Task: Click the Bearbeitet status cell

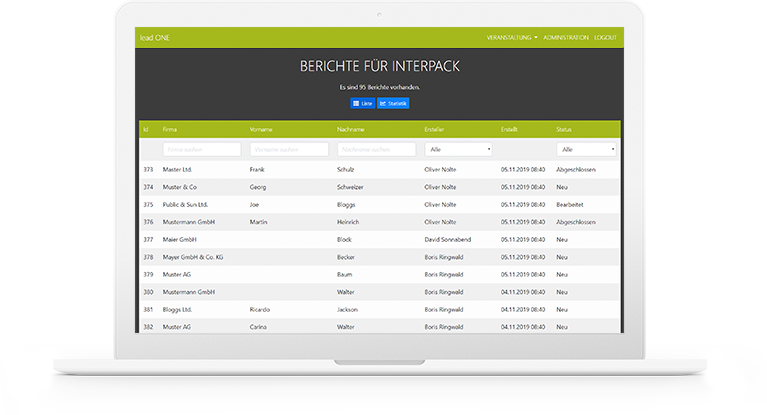Action: coord(570,205)
